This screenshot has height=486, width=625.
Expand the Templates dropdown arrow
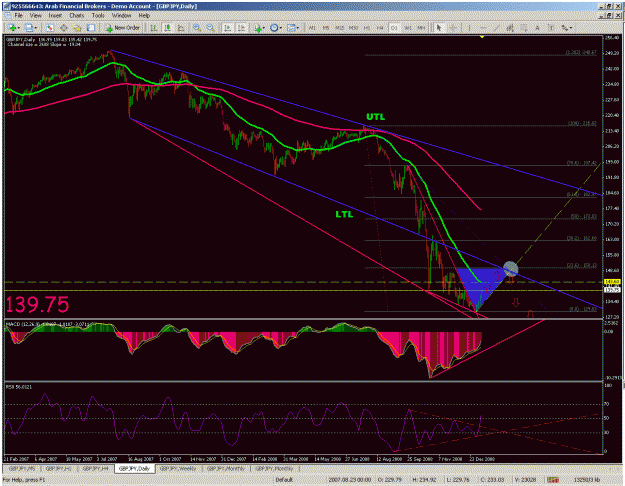tap(298, 28)
